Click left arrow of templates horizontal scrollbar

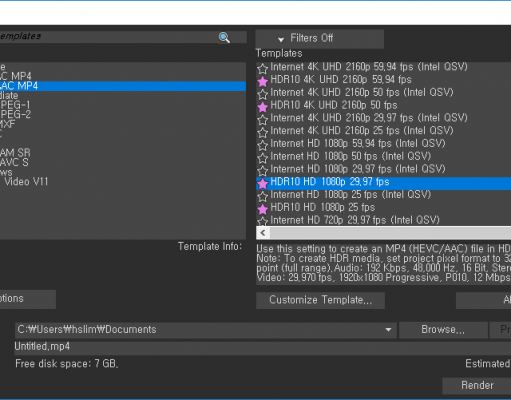click(263, 233)
